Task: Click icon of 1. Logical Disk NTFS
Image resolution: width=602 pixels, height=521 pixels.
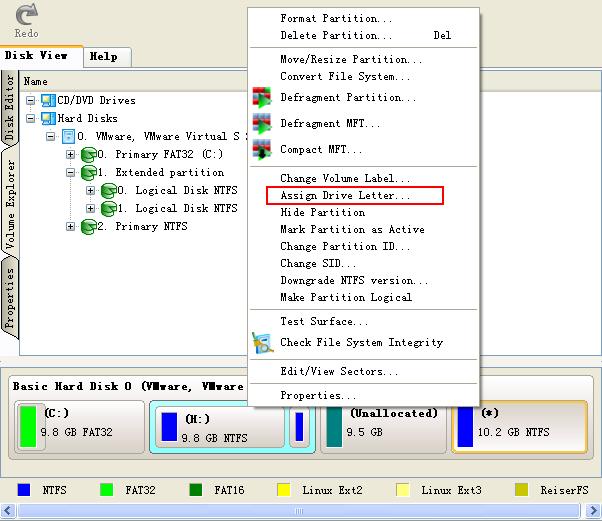Action: coord(109,208)
